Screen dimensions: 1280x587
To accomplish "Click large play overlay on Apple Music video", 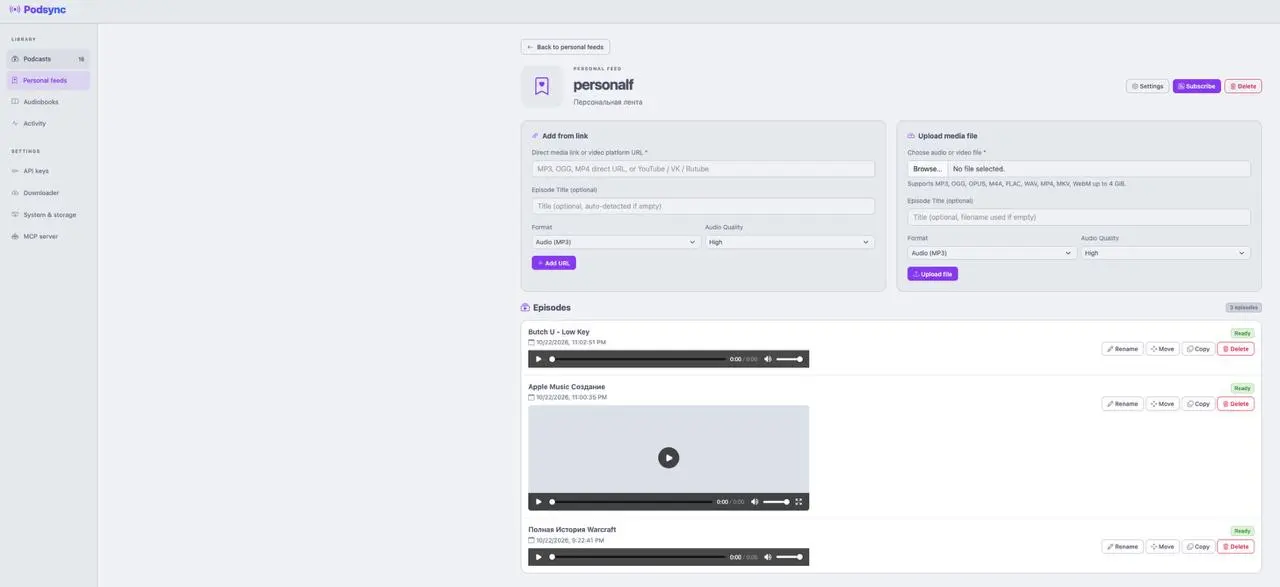I will 668,457.
